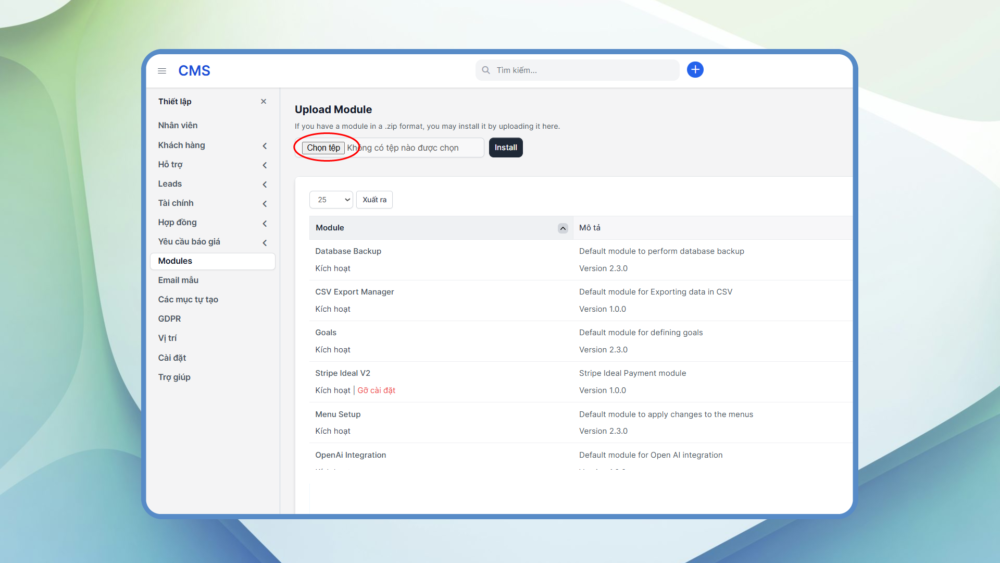Screen dimensions: 1000x563
Task: Select the Stripe Ideal V2 module name
Action: click(x=342, y=373)
